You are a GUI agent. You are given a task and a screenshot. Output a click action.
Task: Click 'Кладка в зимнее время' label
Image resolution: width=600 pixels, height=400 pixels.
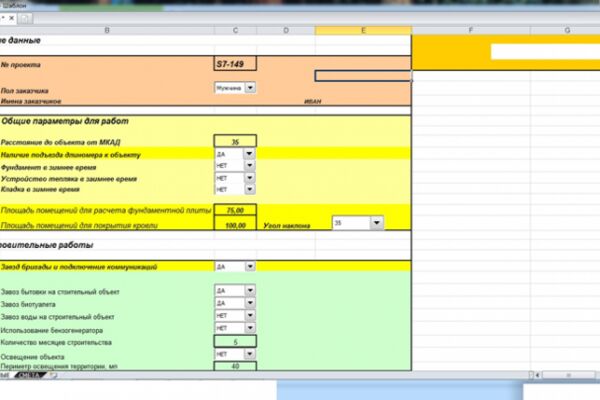coord(40,189)
